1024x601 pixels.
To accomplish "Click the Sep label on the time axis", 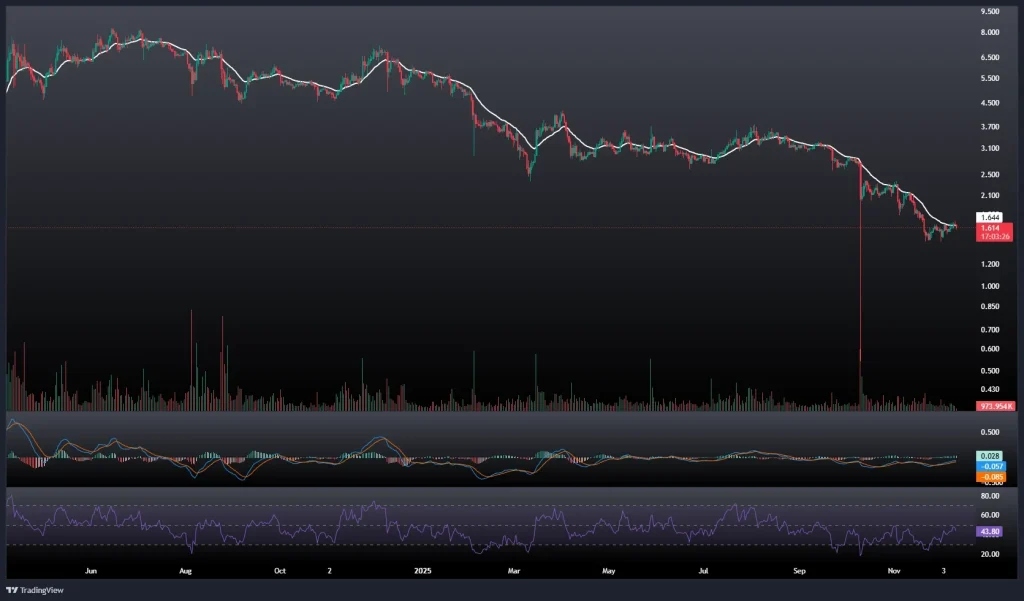I will point(799,571).
